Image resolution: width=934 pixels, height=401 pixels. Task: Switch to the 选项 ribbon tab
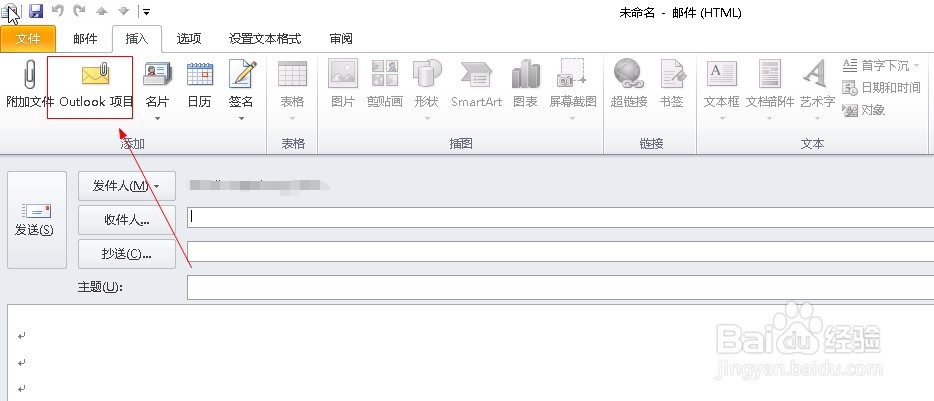189,39
